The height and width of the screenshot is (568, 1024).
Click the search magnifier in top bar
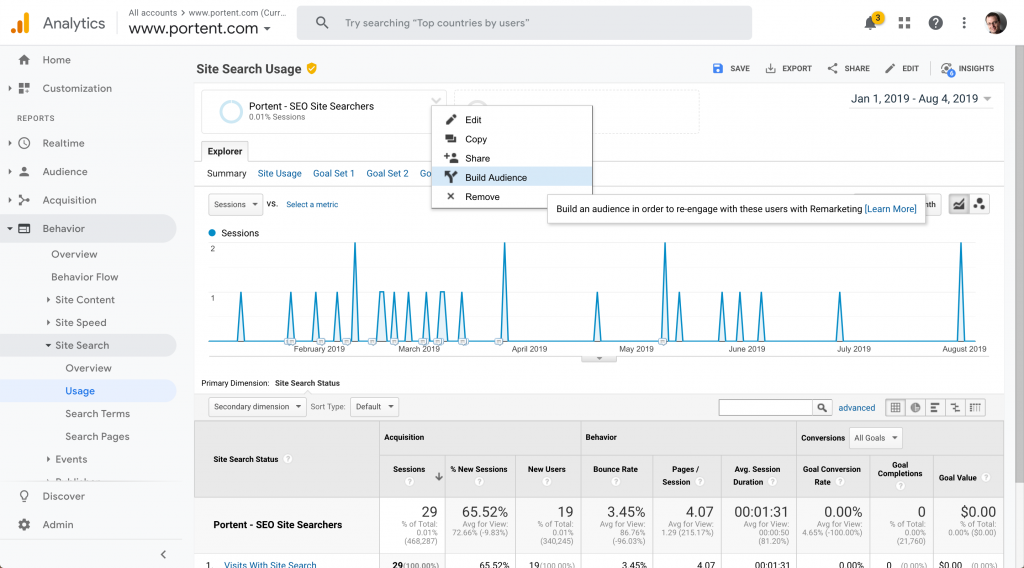click(x=322, y=23)
